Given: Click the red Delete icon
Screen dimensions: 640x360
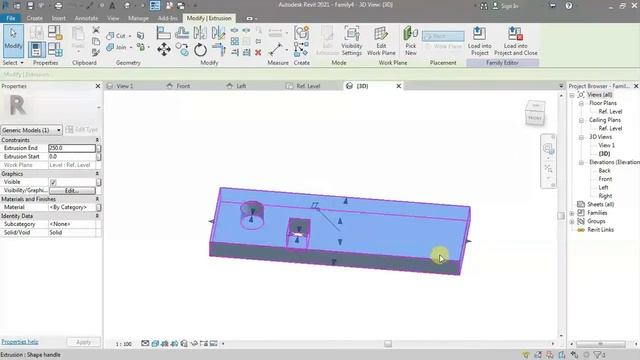Looking at the screenshot, I should (258, 52).
